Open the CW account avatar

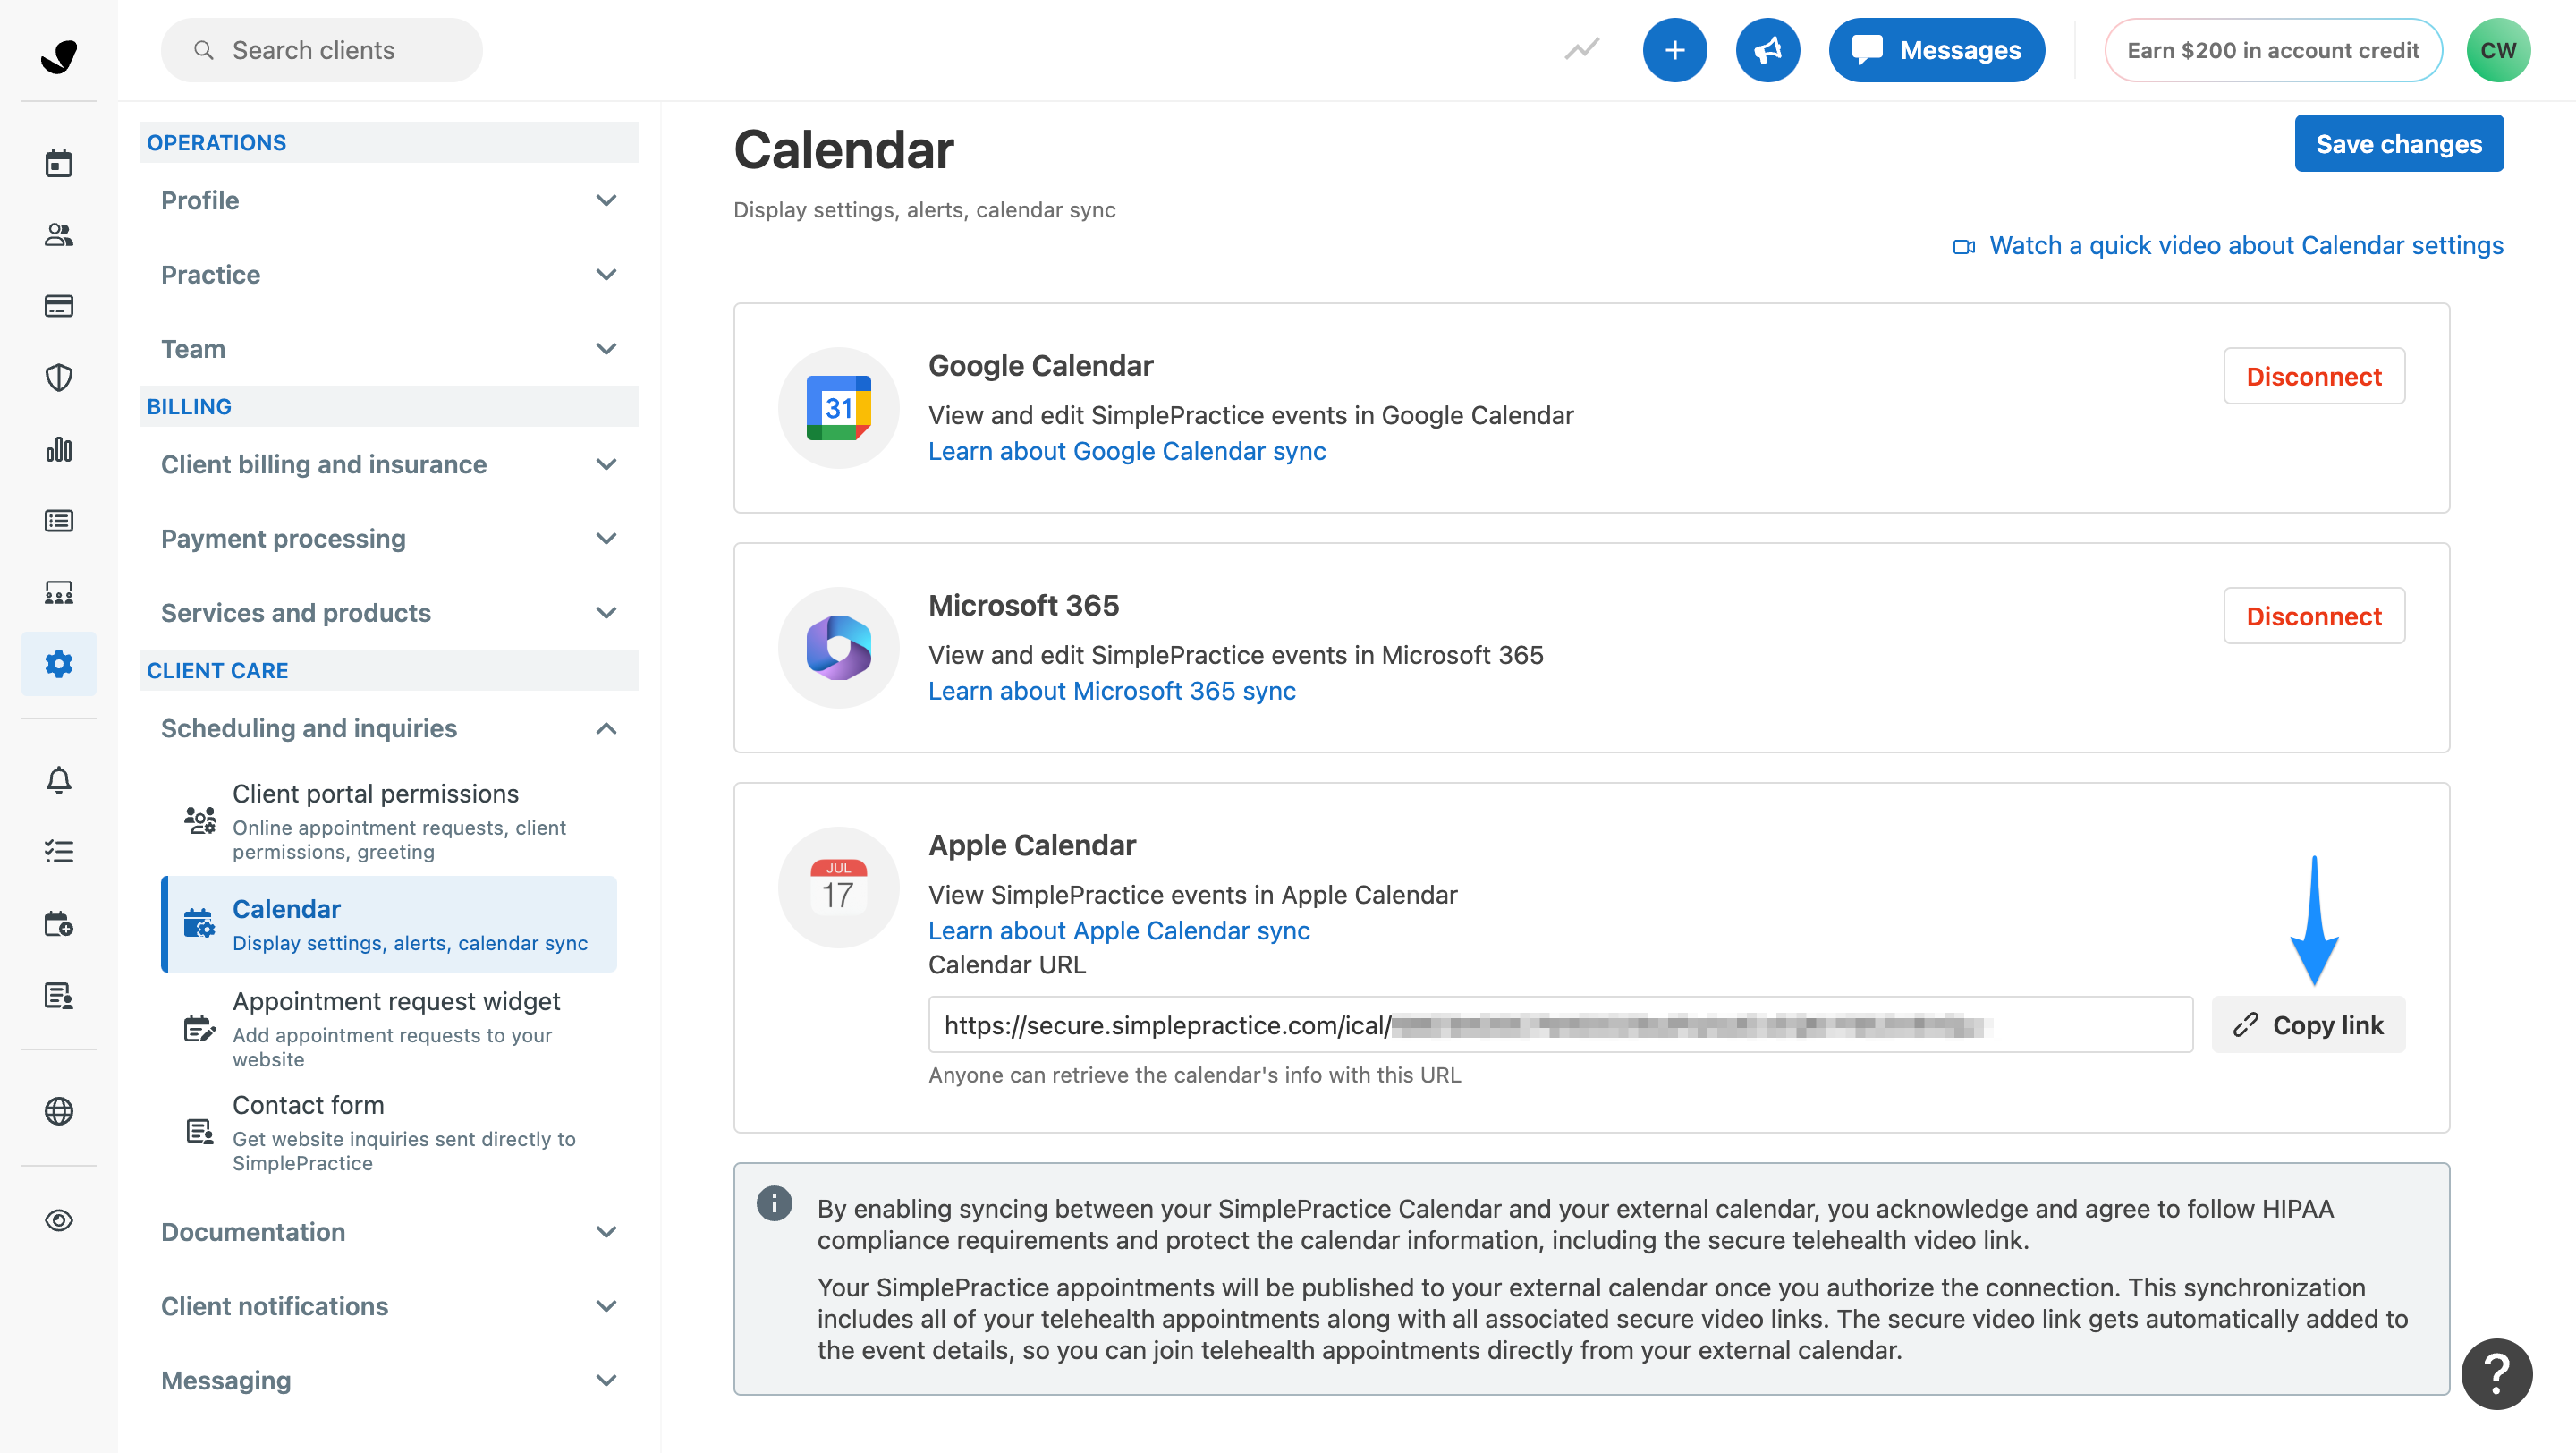2498,50
